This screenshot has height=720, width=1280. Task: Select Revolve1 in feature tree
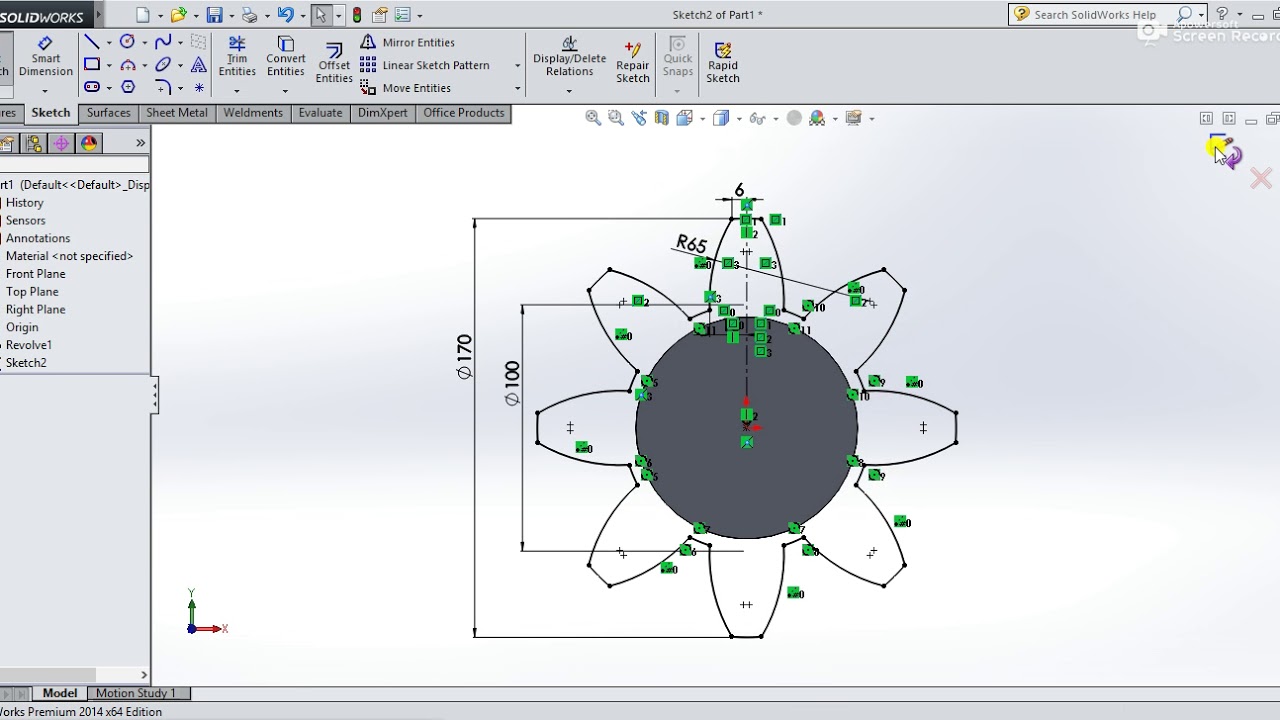click(28, 345)
